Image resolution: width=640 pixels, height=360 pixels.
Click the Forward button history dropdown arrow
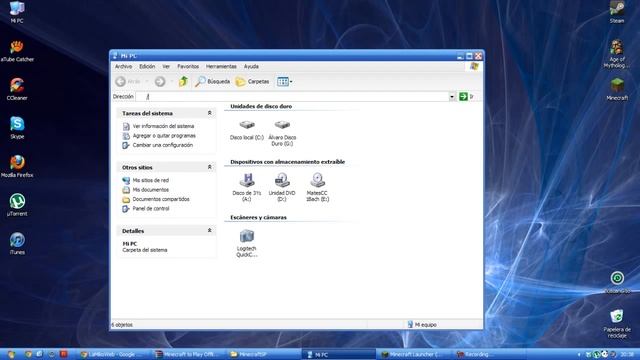171,81
